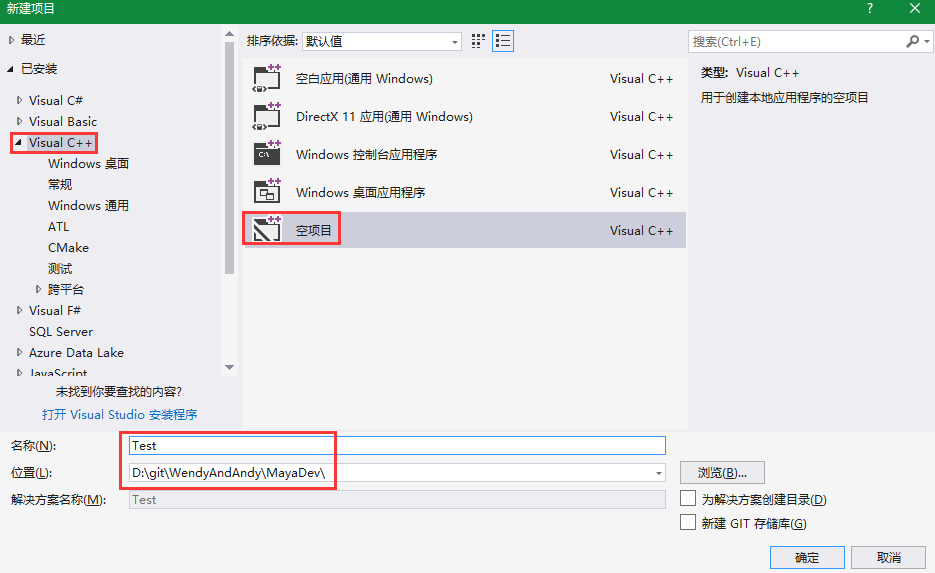Click the 空项目 template name

click(x=314, y=230)
